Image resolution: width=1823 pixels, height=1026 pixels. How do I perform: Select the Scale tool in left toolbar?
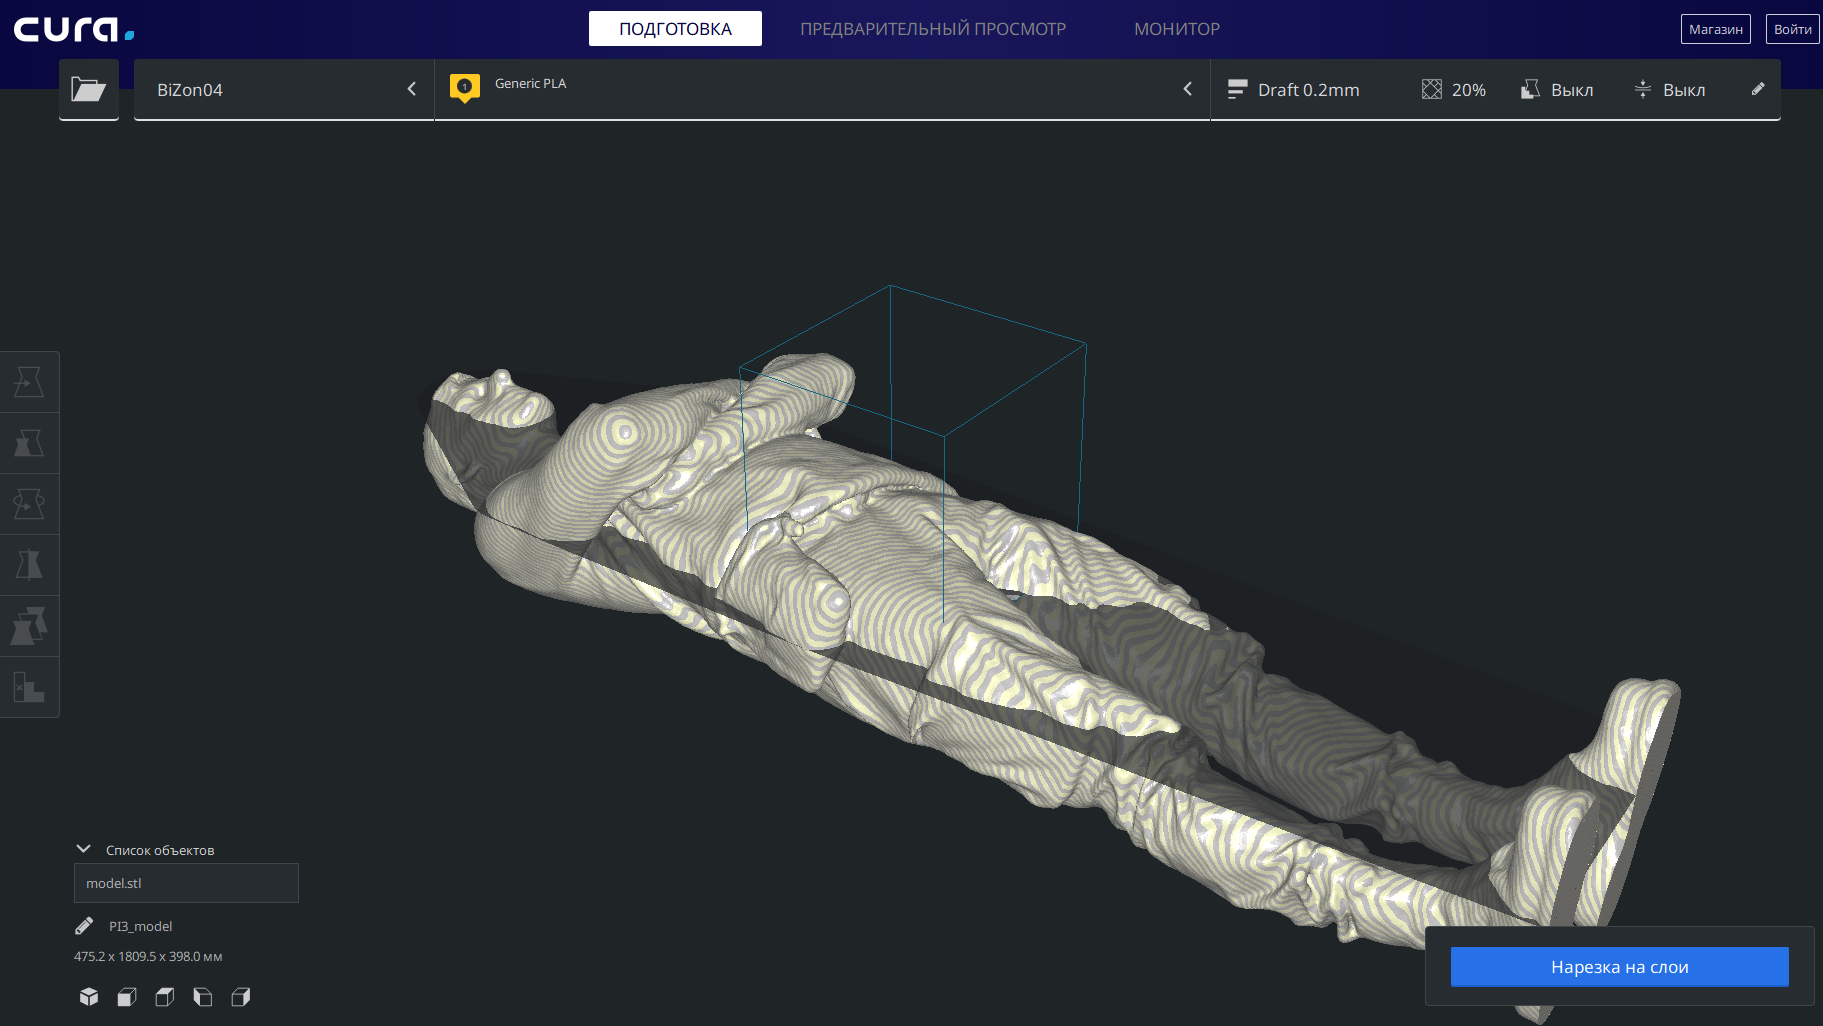tap(29, 443)
